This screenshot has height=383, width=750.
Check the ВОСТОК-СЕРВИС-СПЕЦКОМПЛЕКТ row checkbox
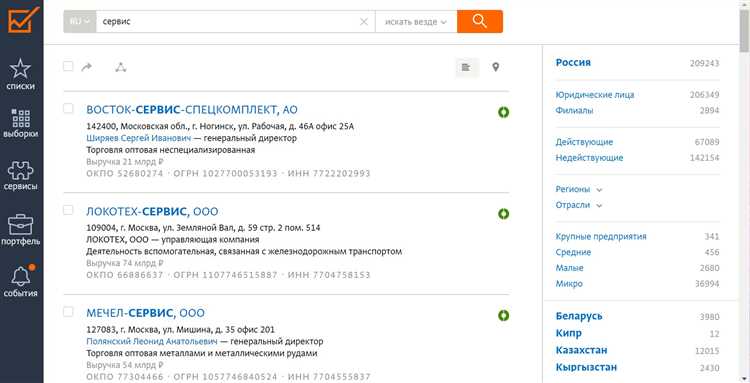(68, 109)
